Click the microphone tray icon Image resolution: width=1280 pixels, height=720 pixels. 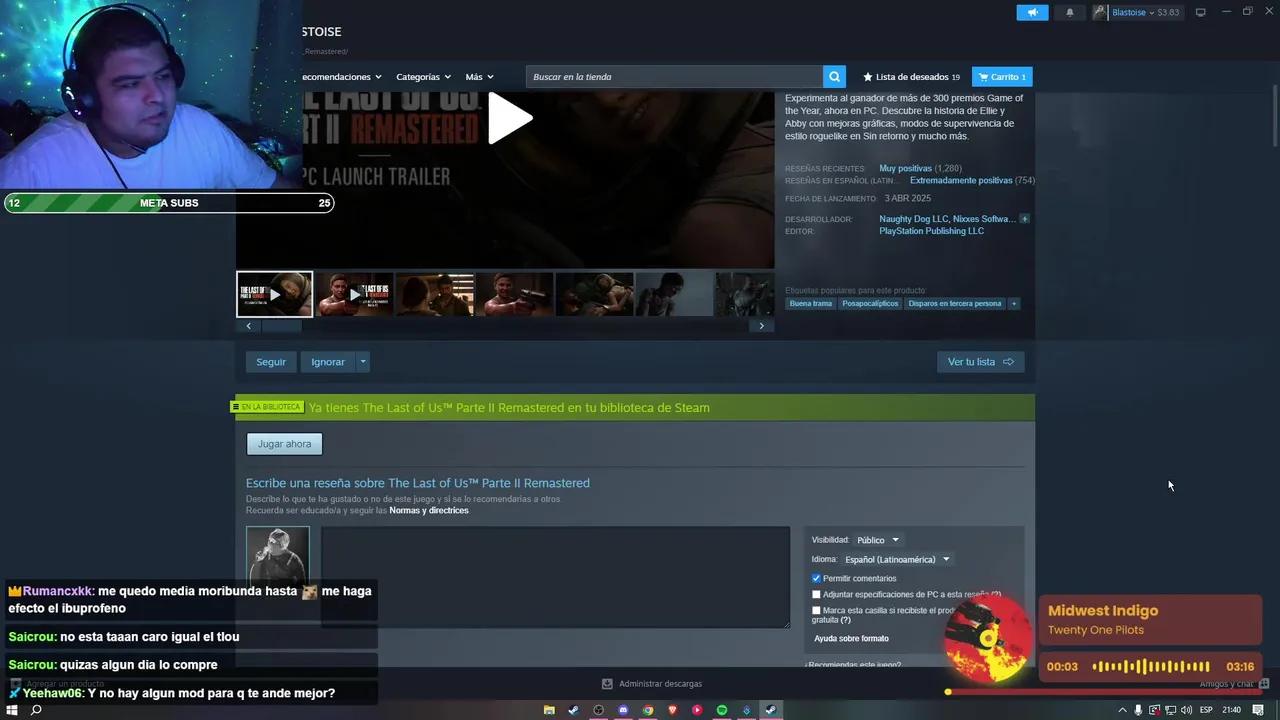coord(1138,710)
